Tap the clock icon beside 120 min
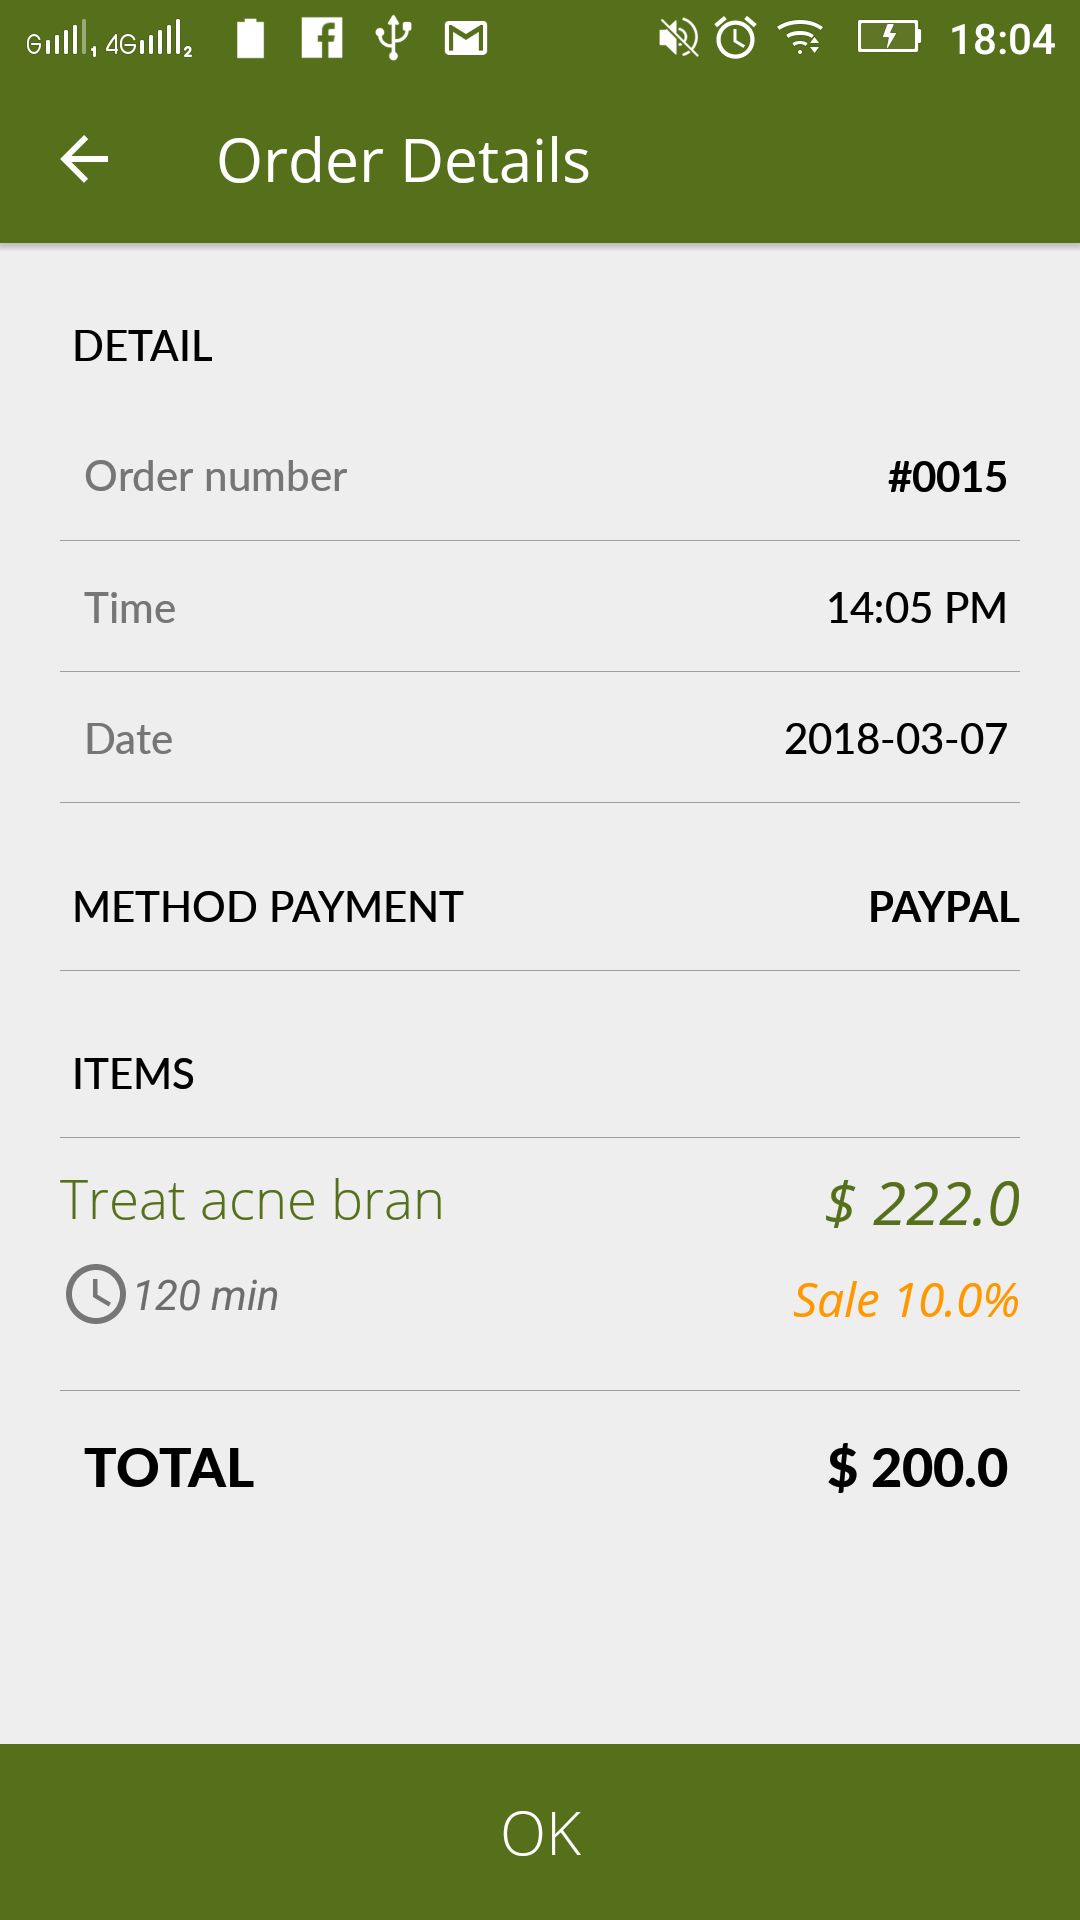The width and height of the screenshot is (1080, 1920). coord(95,1294)
